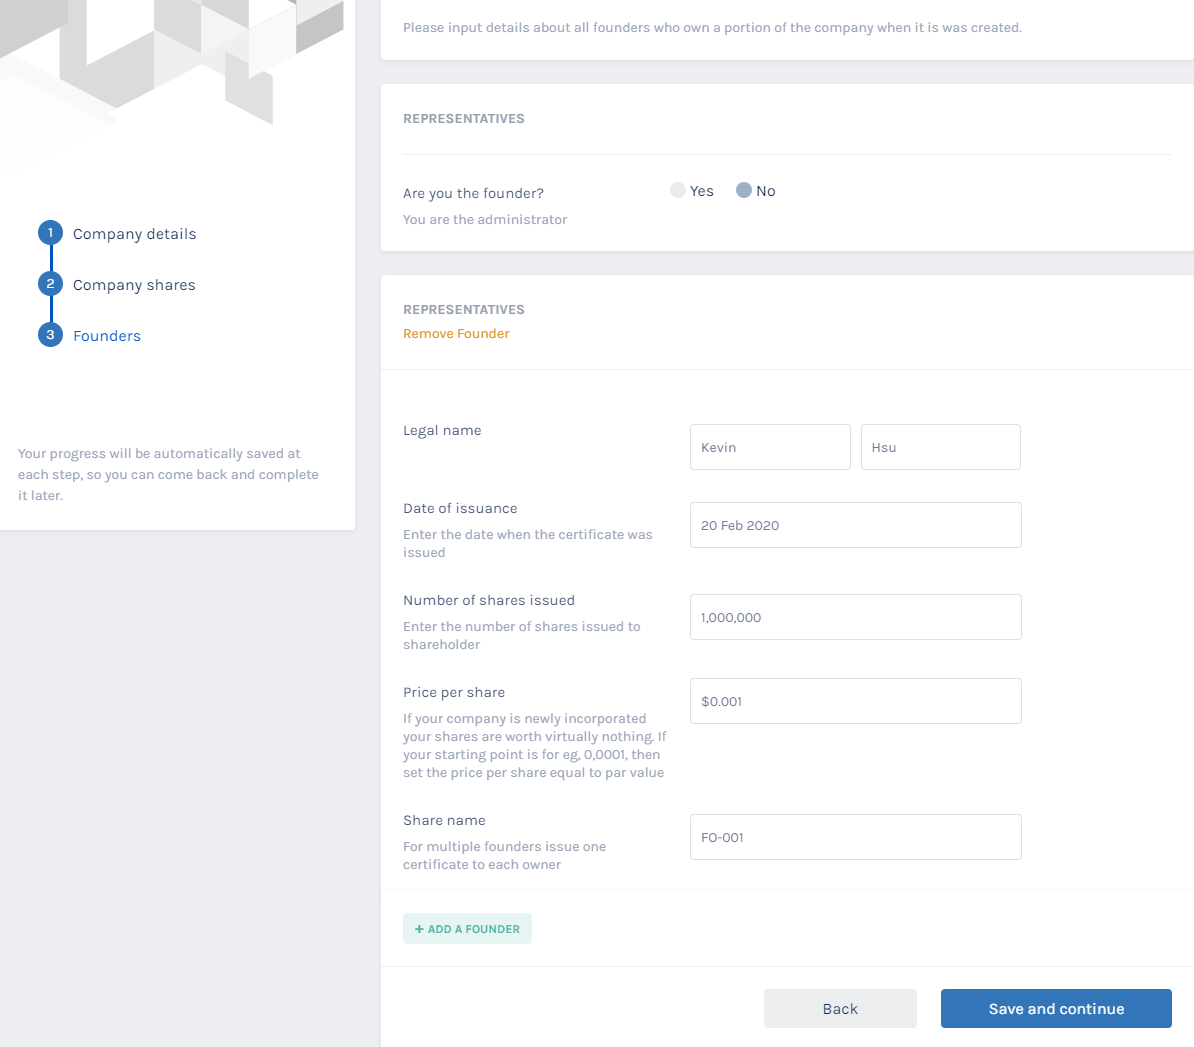Edit the last name field 'Hsu'
1194x1047 pixels.
[x=940, y=447]
